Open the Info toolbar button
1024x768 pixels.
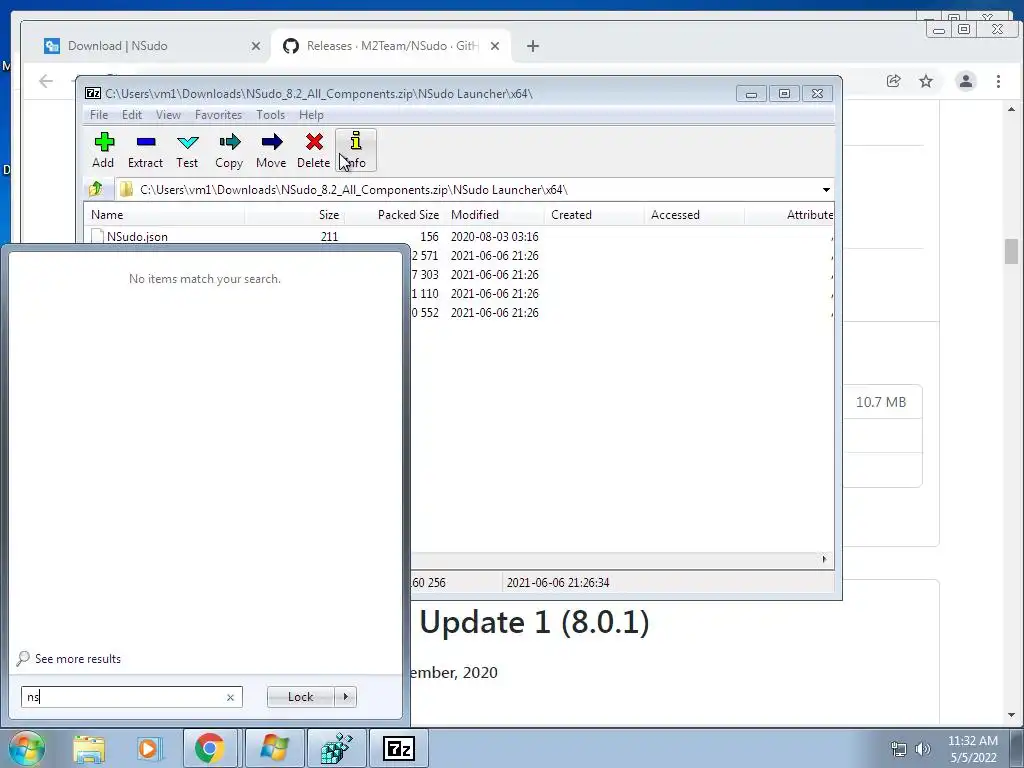click(x=356, y=150)
